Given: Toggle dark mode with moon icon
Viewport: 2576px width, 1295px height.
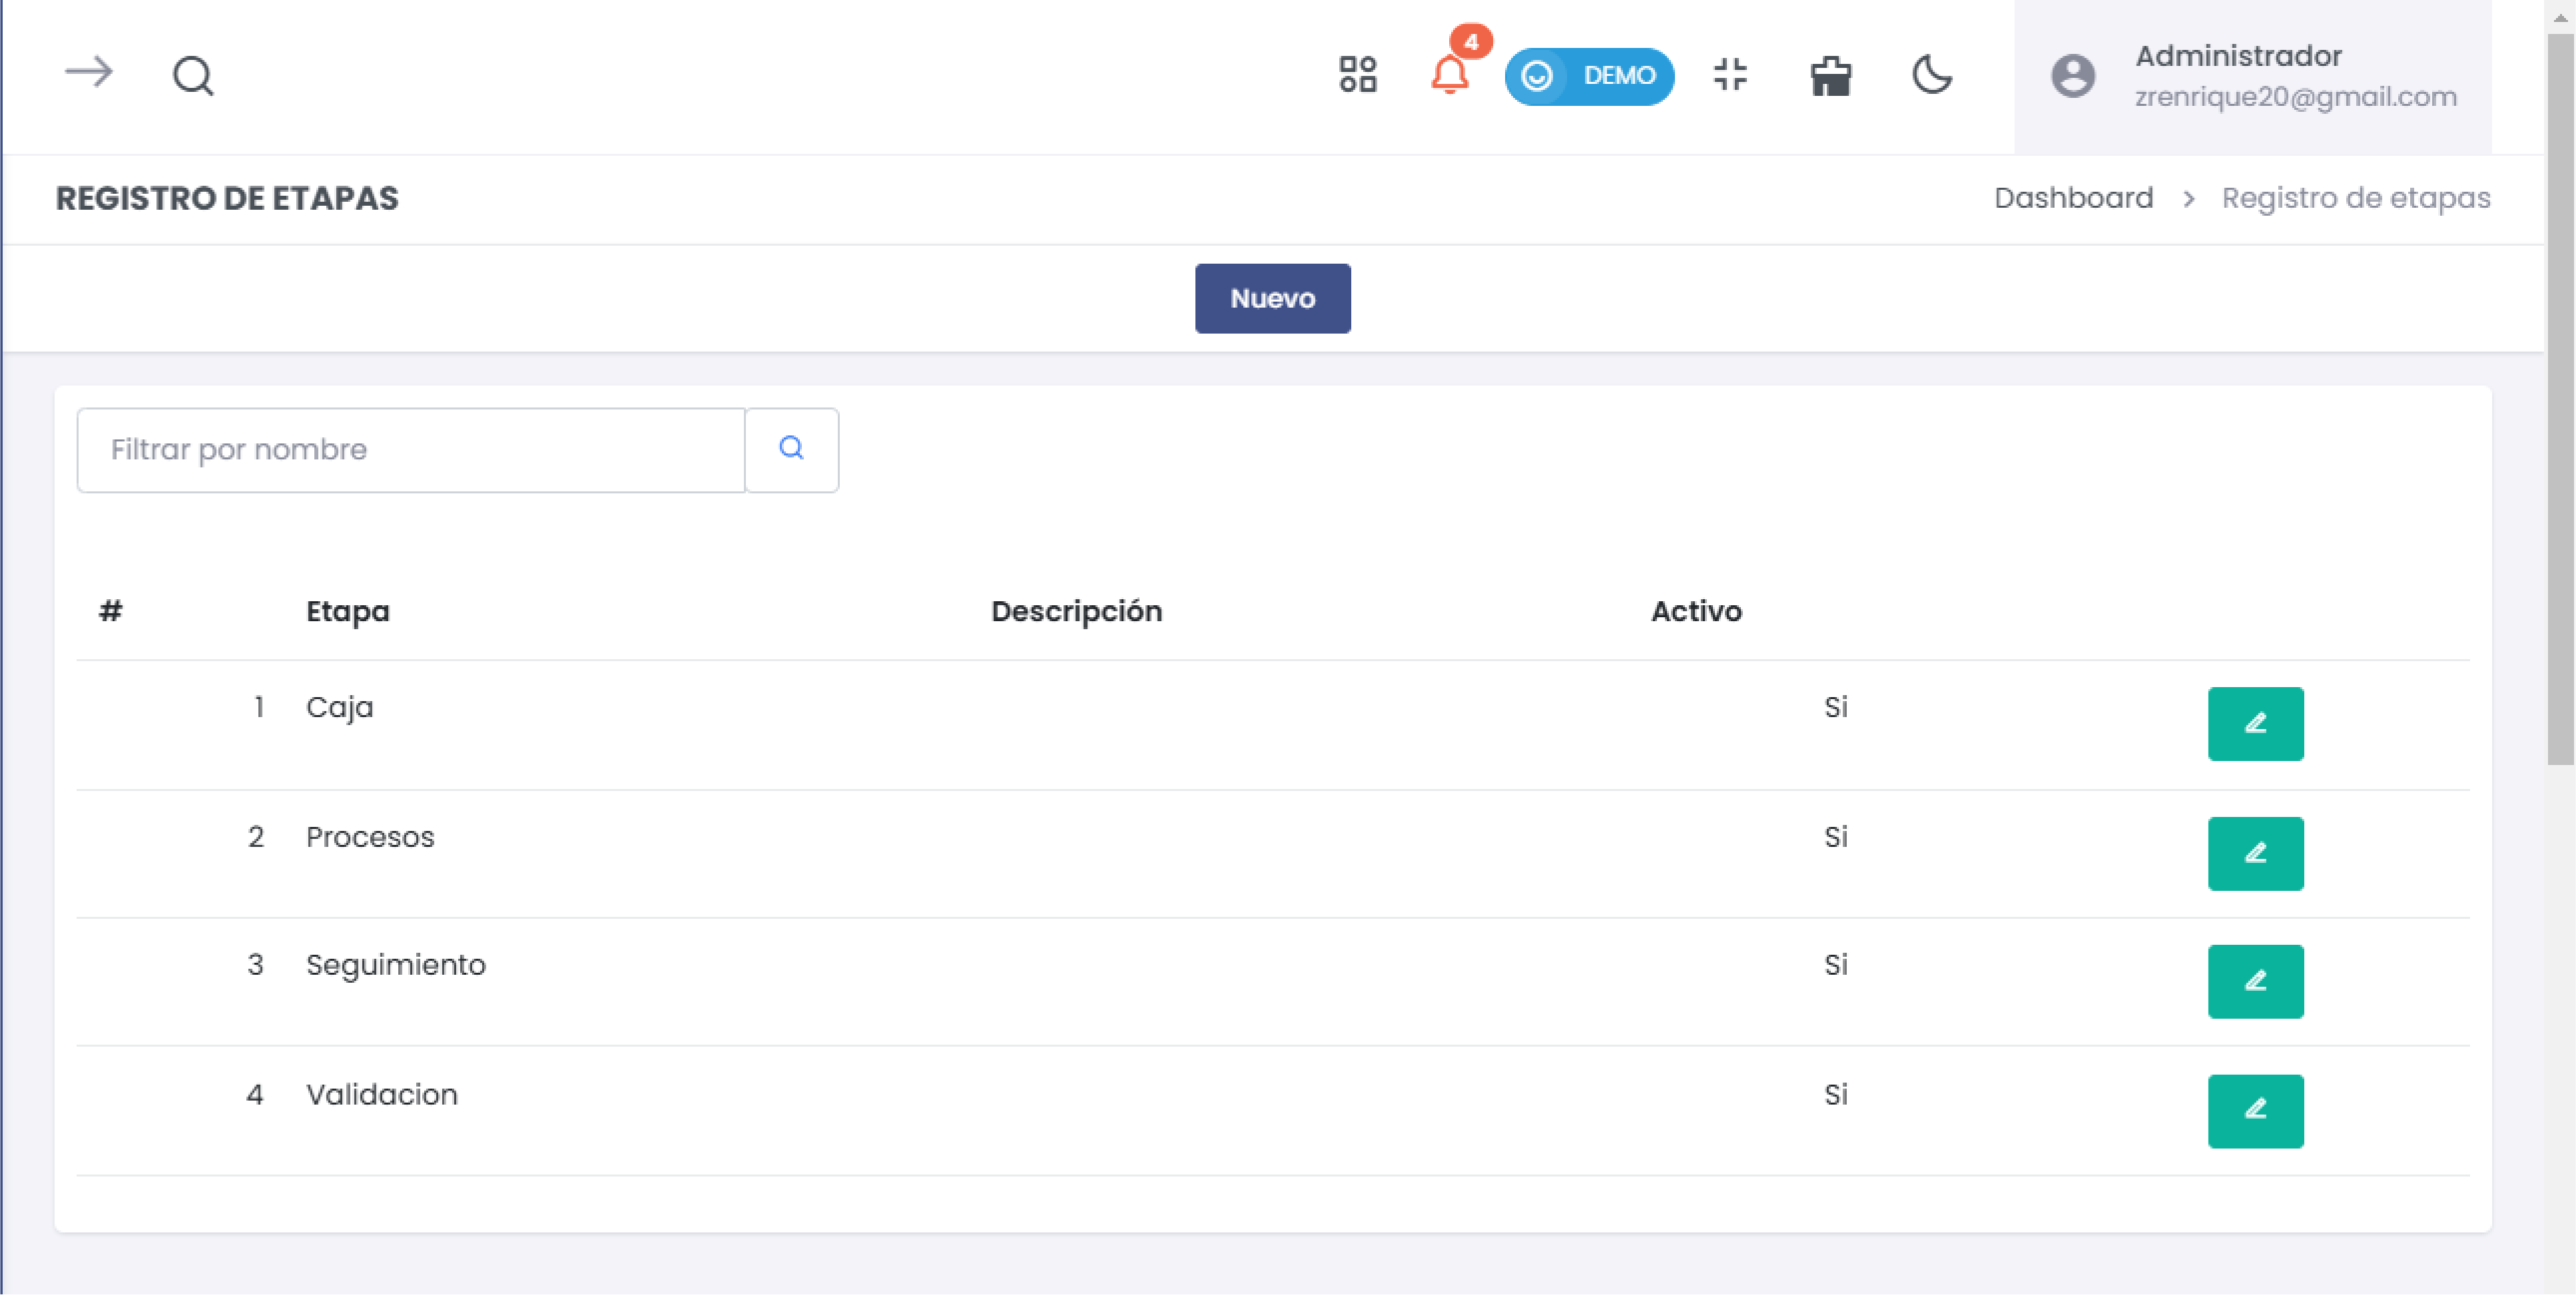Looking at the screenshot, I should tap(1932, 75).
